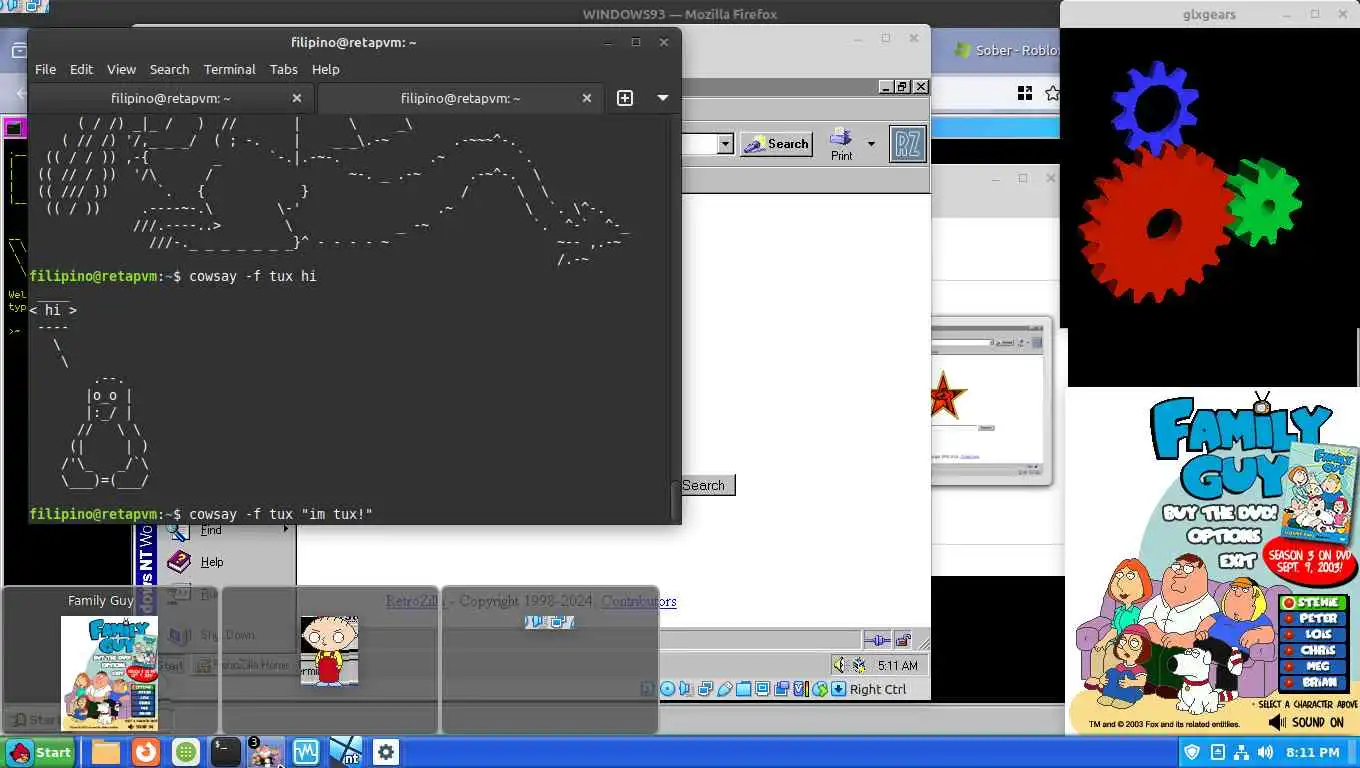Viewport: 1360px width, 768px height.
Task: Open the View menu in terminal
Action: pyautogui.click(x=121, y=69)
